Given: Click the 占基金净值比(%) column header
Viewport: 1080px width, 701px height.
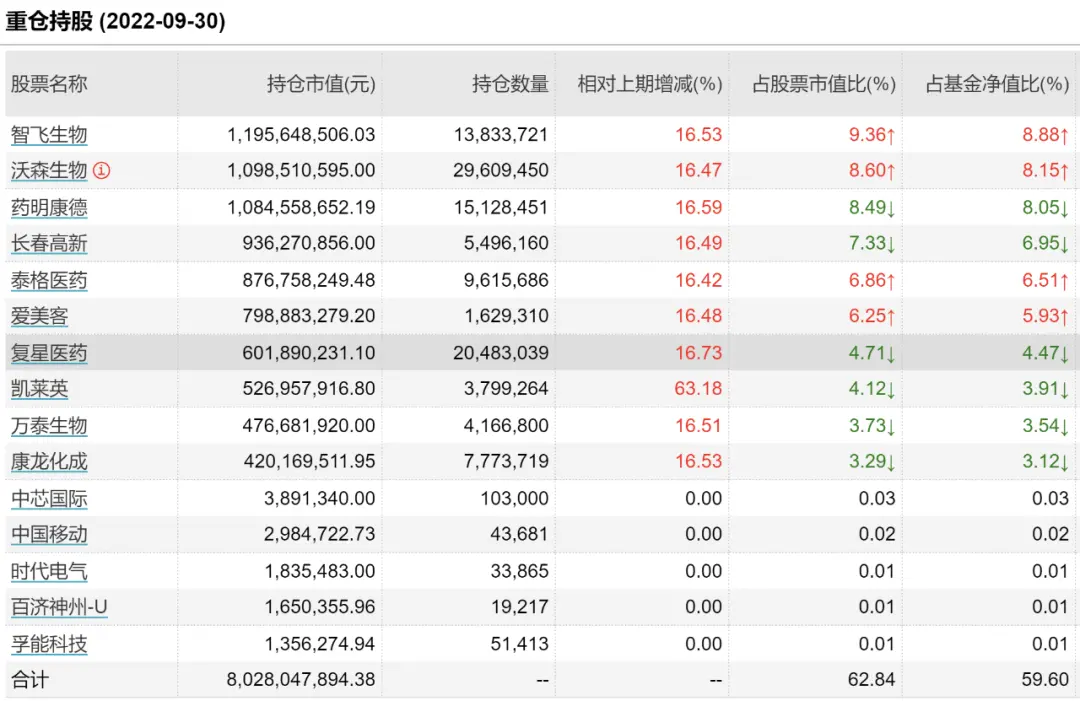Looking at the screenshot, I should 997,84.
